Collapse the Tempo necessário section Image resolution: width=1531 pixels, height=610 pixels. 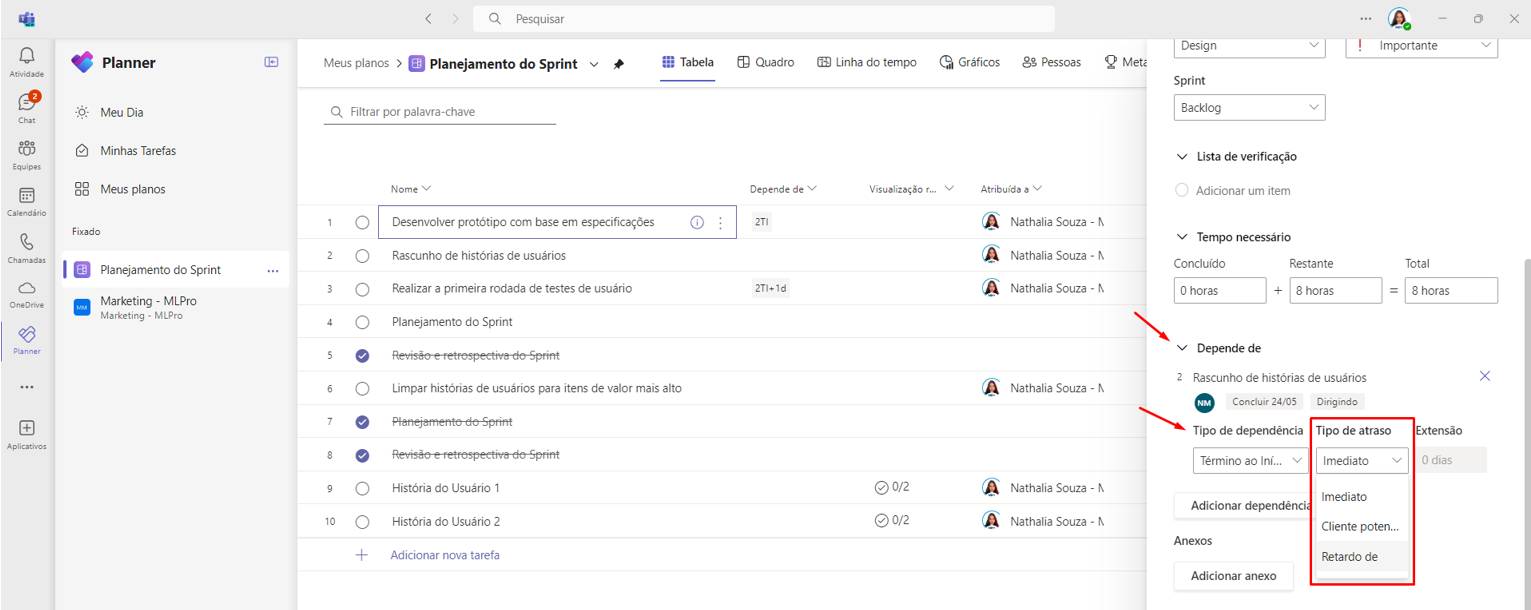pyautogui.click(x=1183, y=237)
